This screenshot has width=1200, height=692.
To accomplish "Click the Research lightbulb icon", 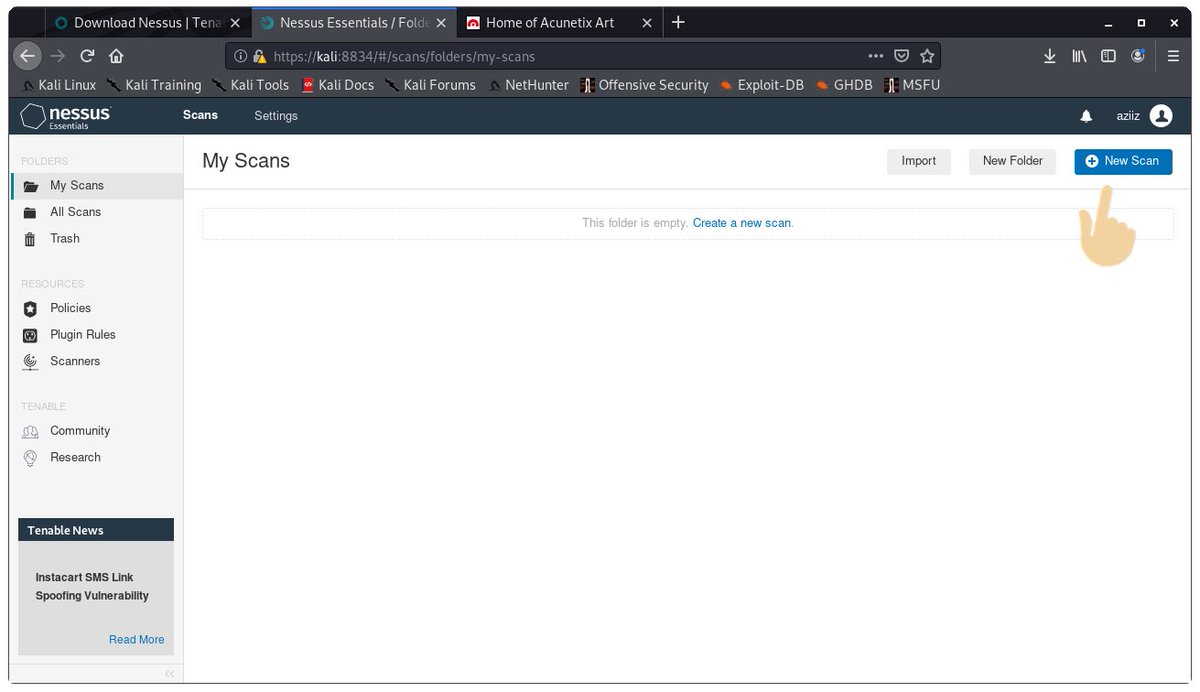I will pyautogui.click(x=30, y=458).
